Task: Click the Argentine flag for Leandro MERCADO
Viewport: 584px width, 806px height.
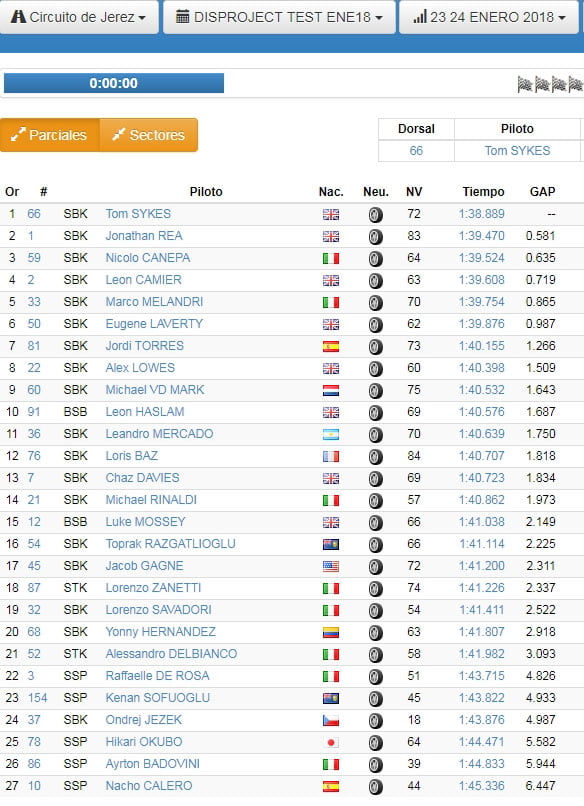Action: pyautogui.click(x=331, y=434)
